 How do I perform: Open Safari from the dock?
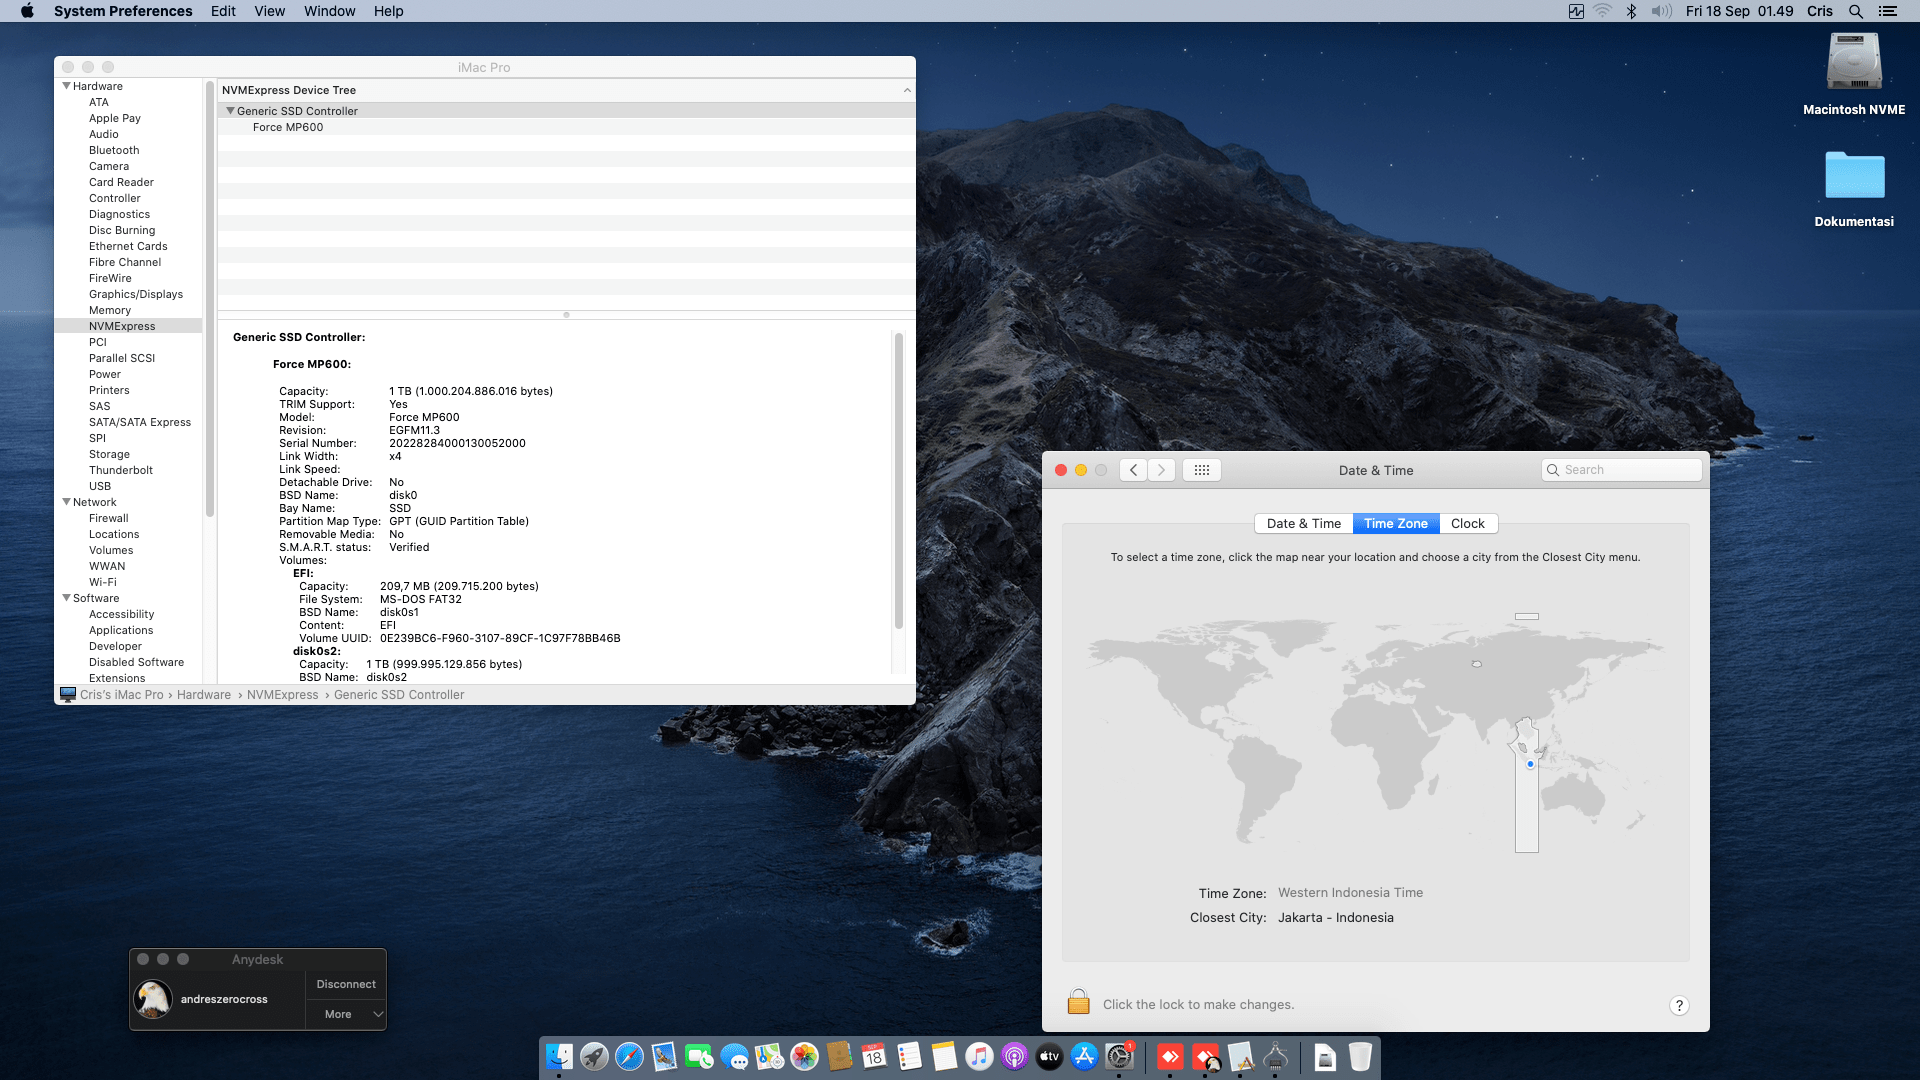629,1056
